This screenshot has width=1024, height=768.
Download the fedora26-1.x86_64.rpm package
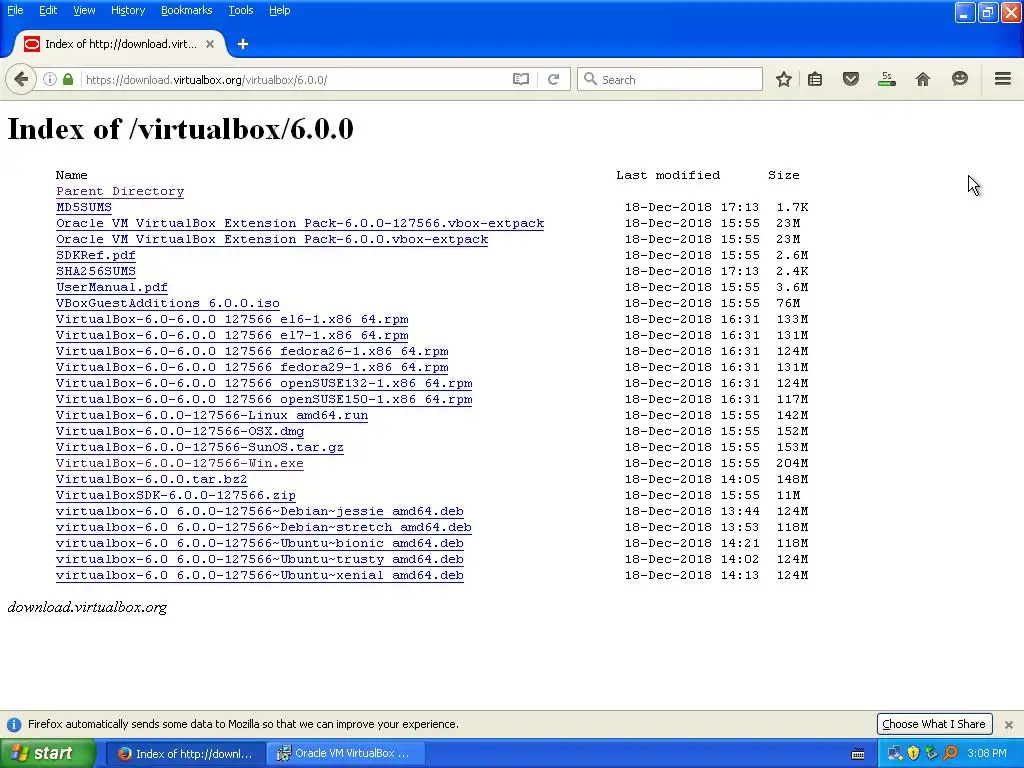[252, 351]
